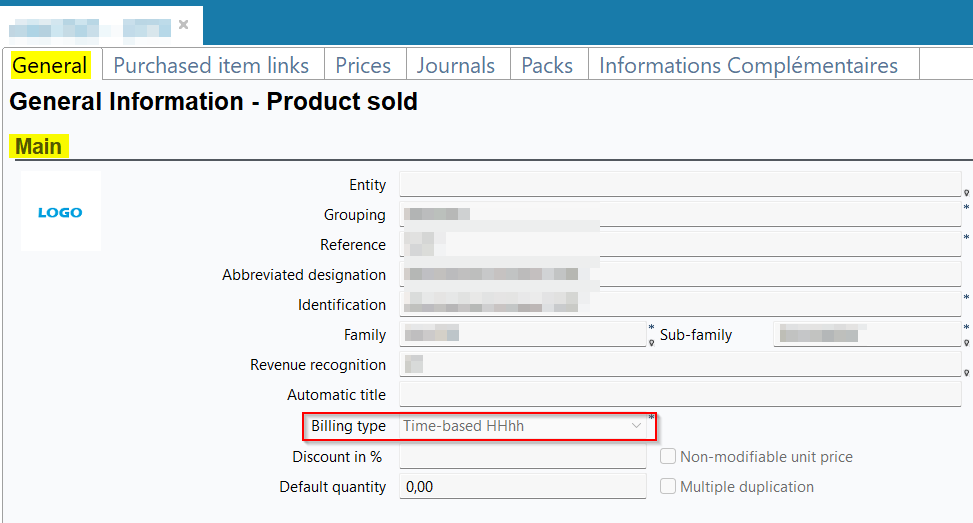Close the open document tab with X
Screen dimensions: 973x523
pos(183,25)
